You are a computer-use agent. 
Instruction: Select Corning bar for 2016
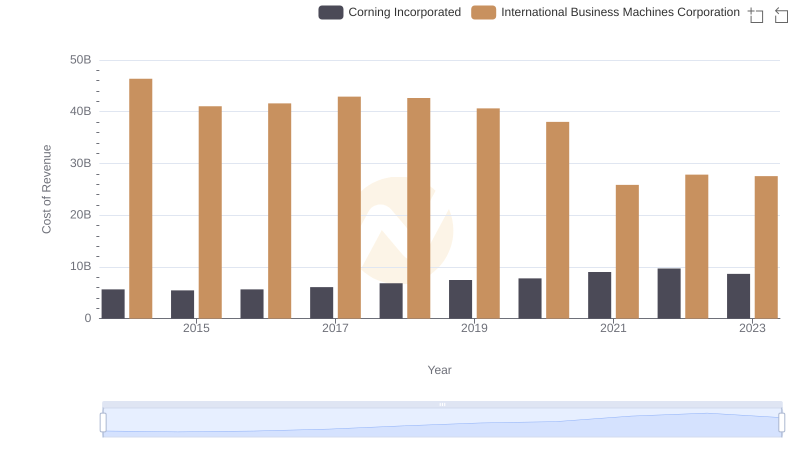[x=252, y=304]
